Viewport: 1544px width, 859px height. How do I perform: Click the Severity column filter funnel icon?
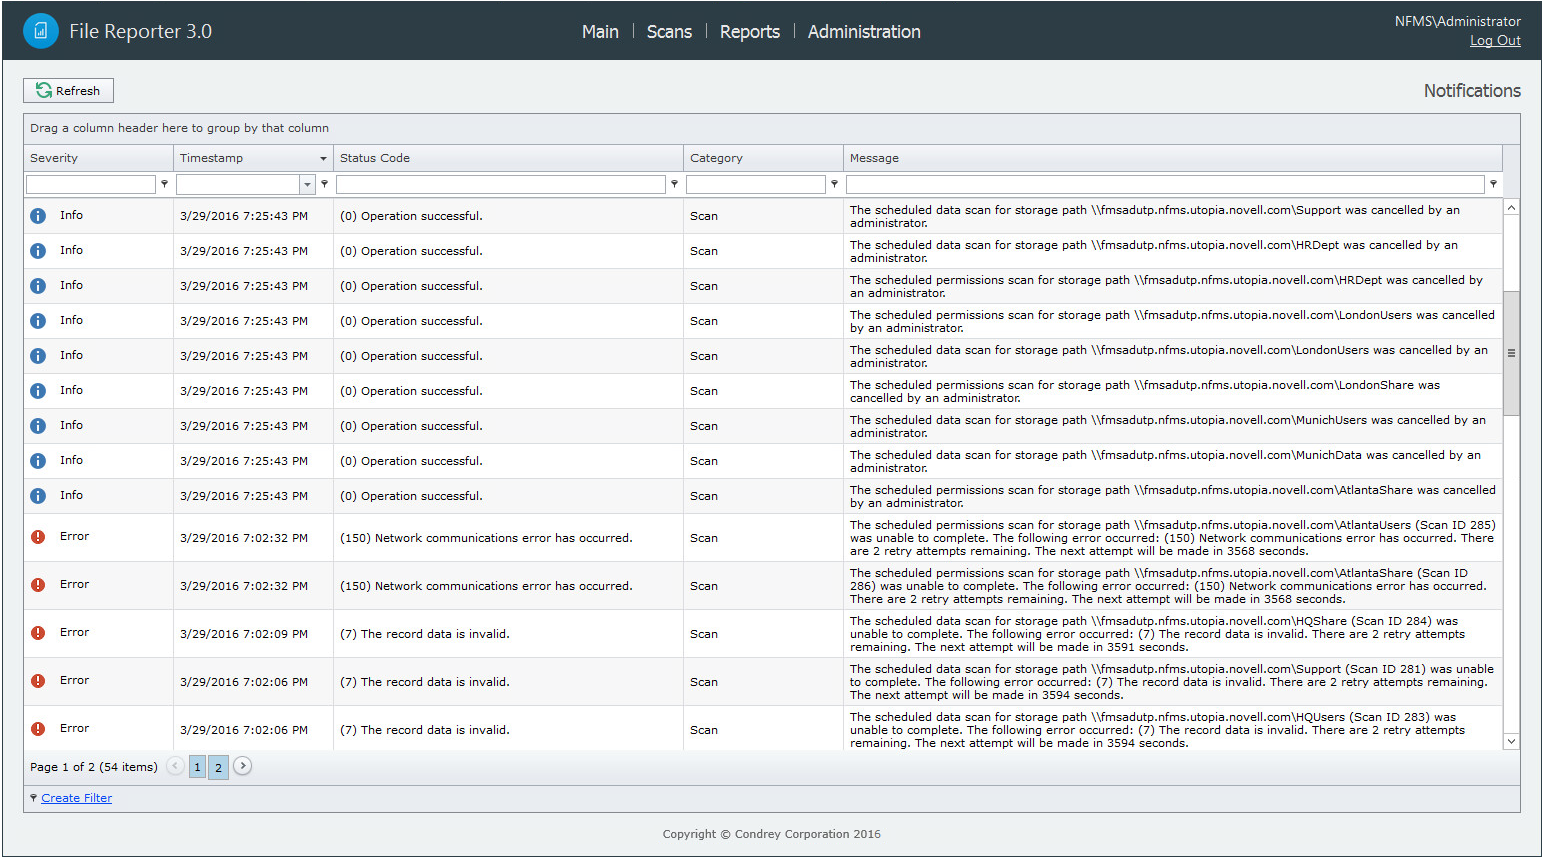click(165, 184)
